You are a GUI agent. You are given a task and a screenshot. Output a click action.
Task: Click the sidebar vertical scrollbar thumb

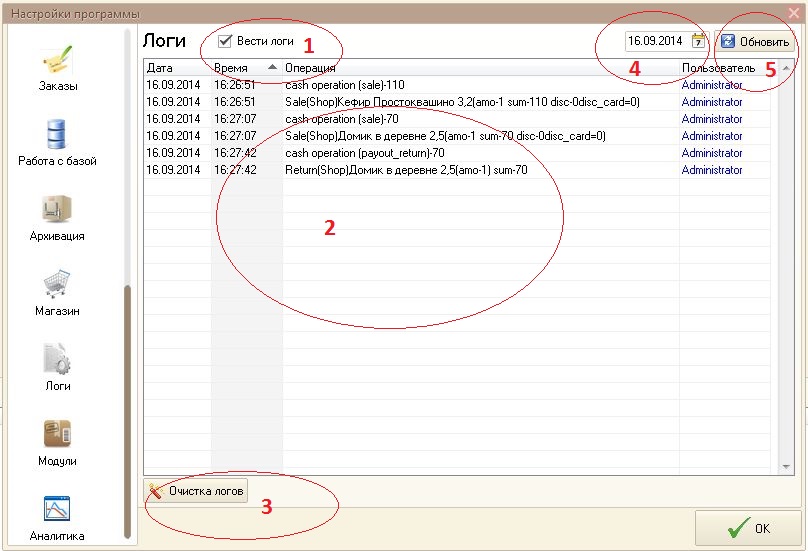coord(127,411)
